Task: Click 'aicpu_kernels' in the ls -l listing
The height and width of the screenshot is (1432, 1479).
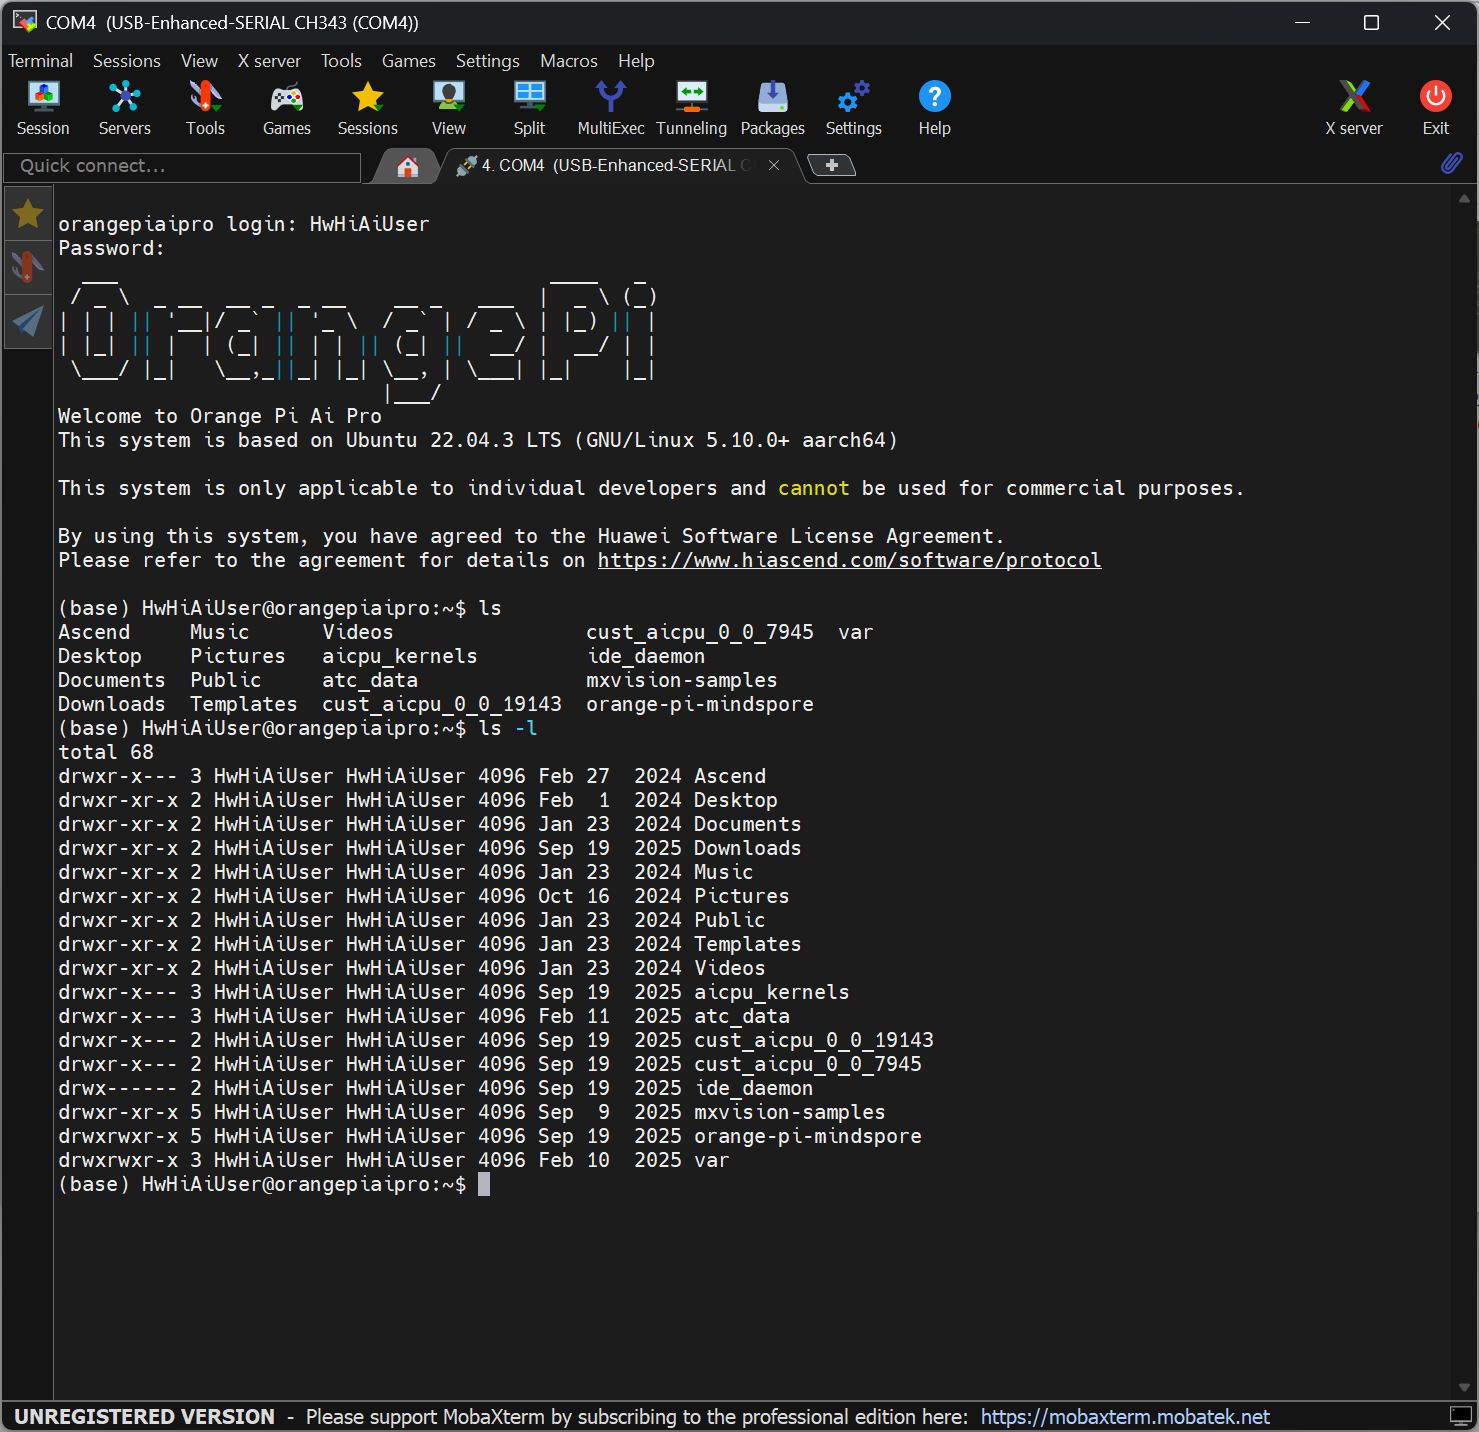Action: tap(772, 992)
